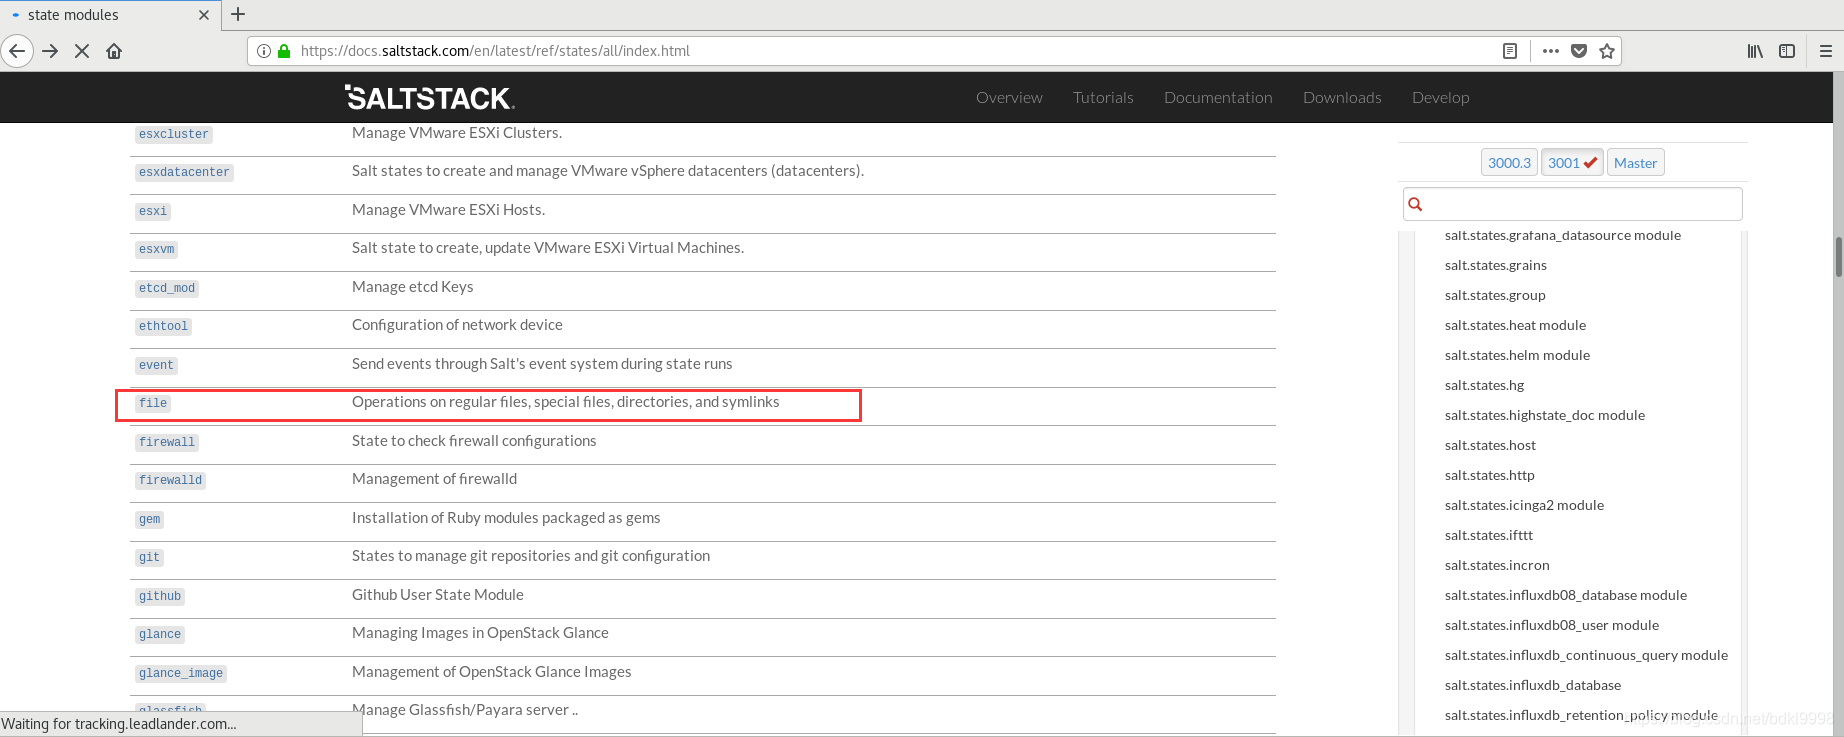Click the browser Forward arrow button

click(50, 51)
